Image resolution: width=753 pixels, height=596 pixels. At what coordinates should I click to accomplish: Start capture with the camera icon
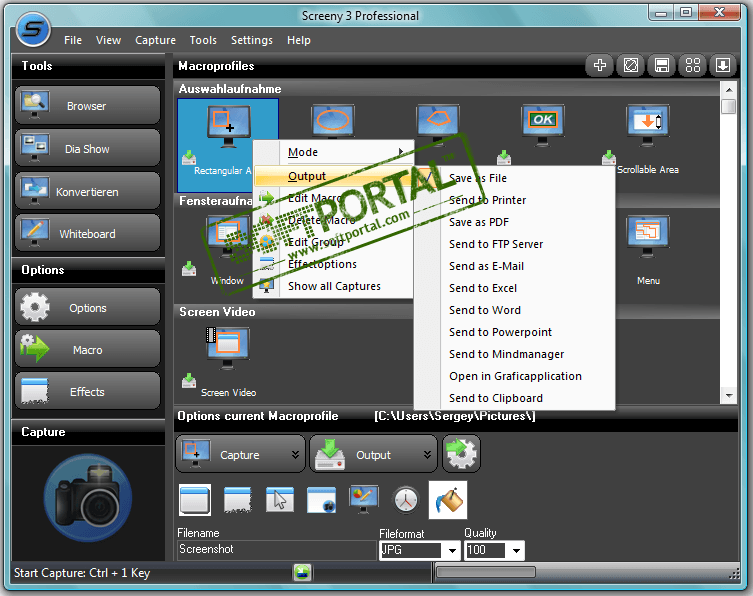coord(88,498)
